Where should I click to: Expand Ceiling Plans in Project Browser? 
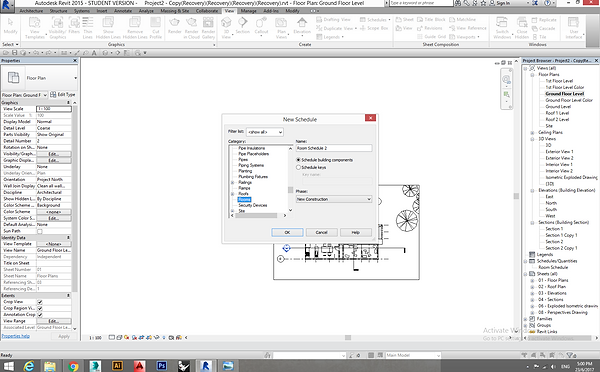[532, 132]
